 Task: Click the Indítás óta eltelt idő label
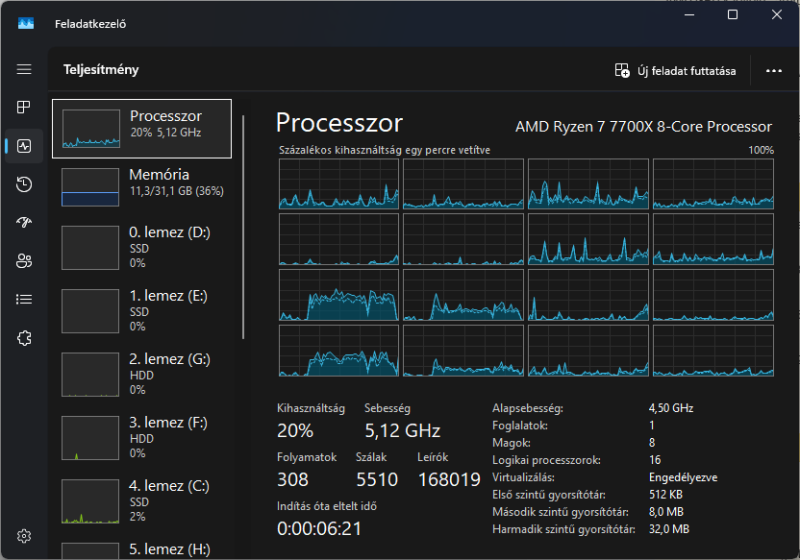(x=327, y=506)
